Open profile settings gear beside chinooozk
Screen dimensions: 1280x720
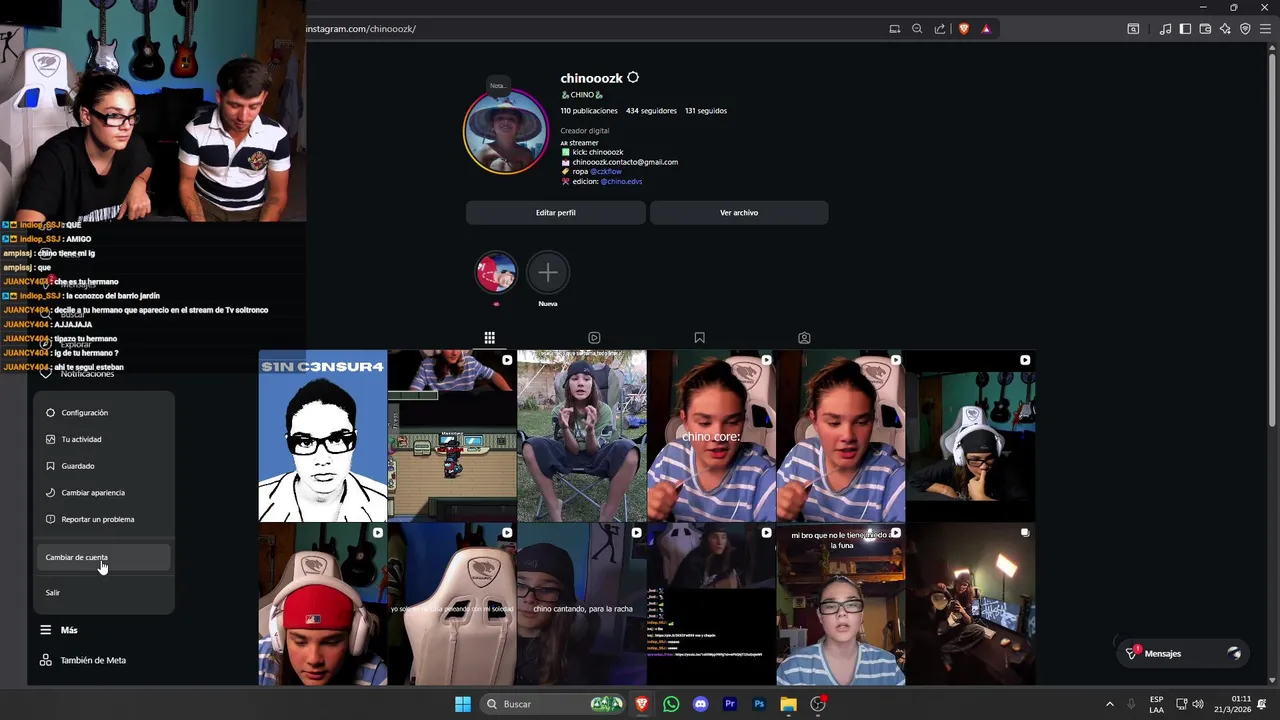click(x=632, y=77)
